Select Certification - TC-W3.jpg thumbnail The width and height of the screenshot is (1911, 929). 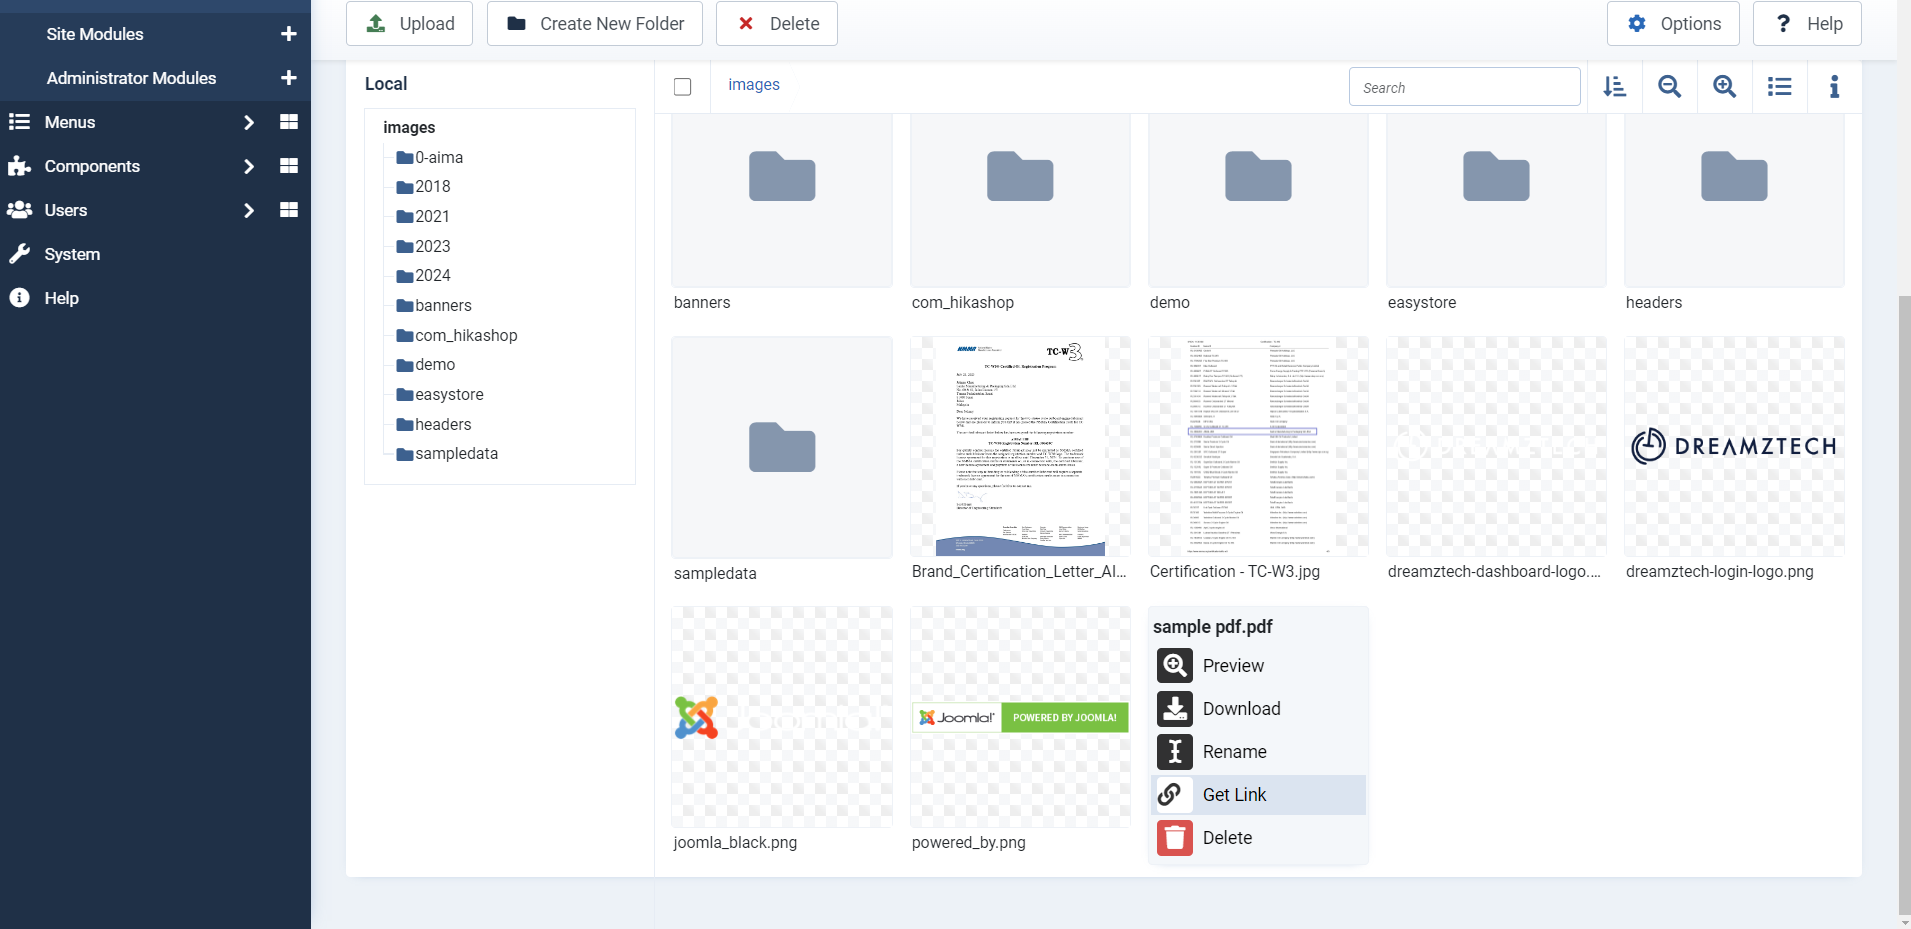tap(1258, 446)
